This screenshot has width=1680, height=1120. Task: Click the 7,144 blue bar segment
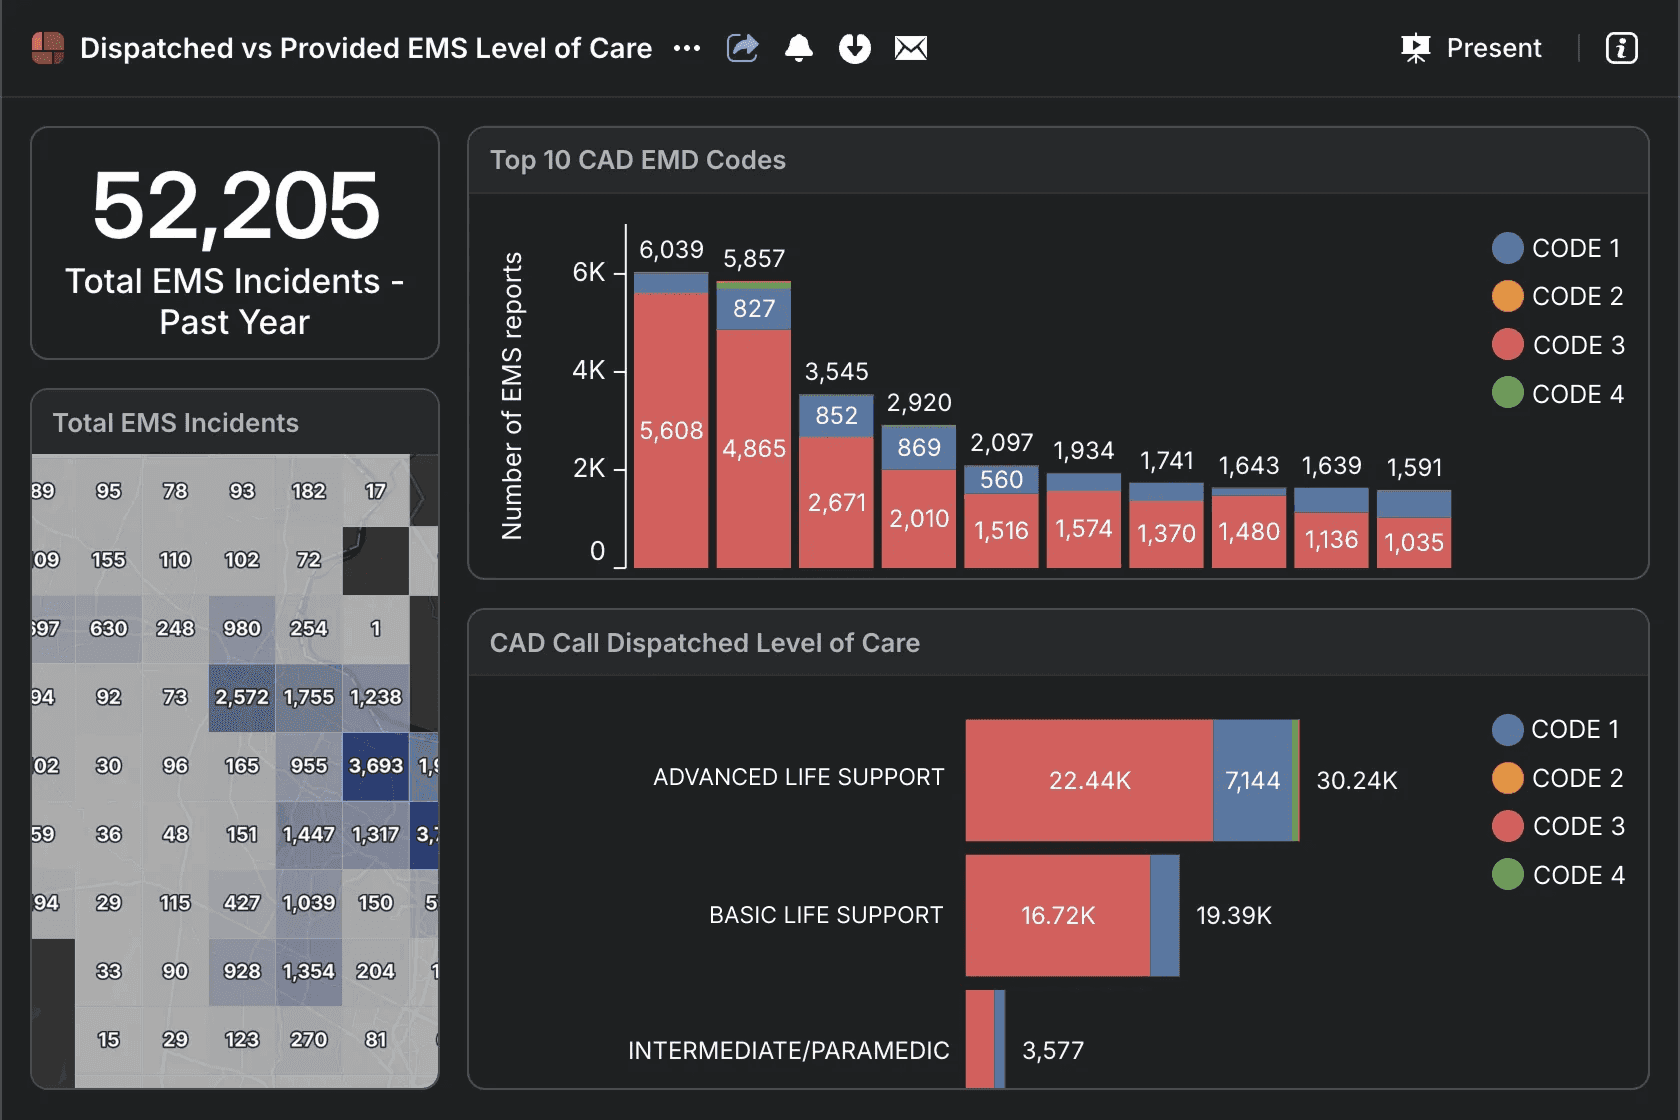(1252, 780)
